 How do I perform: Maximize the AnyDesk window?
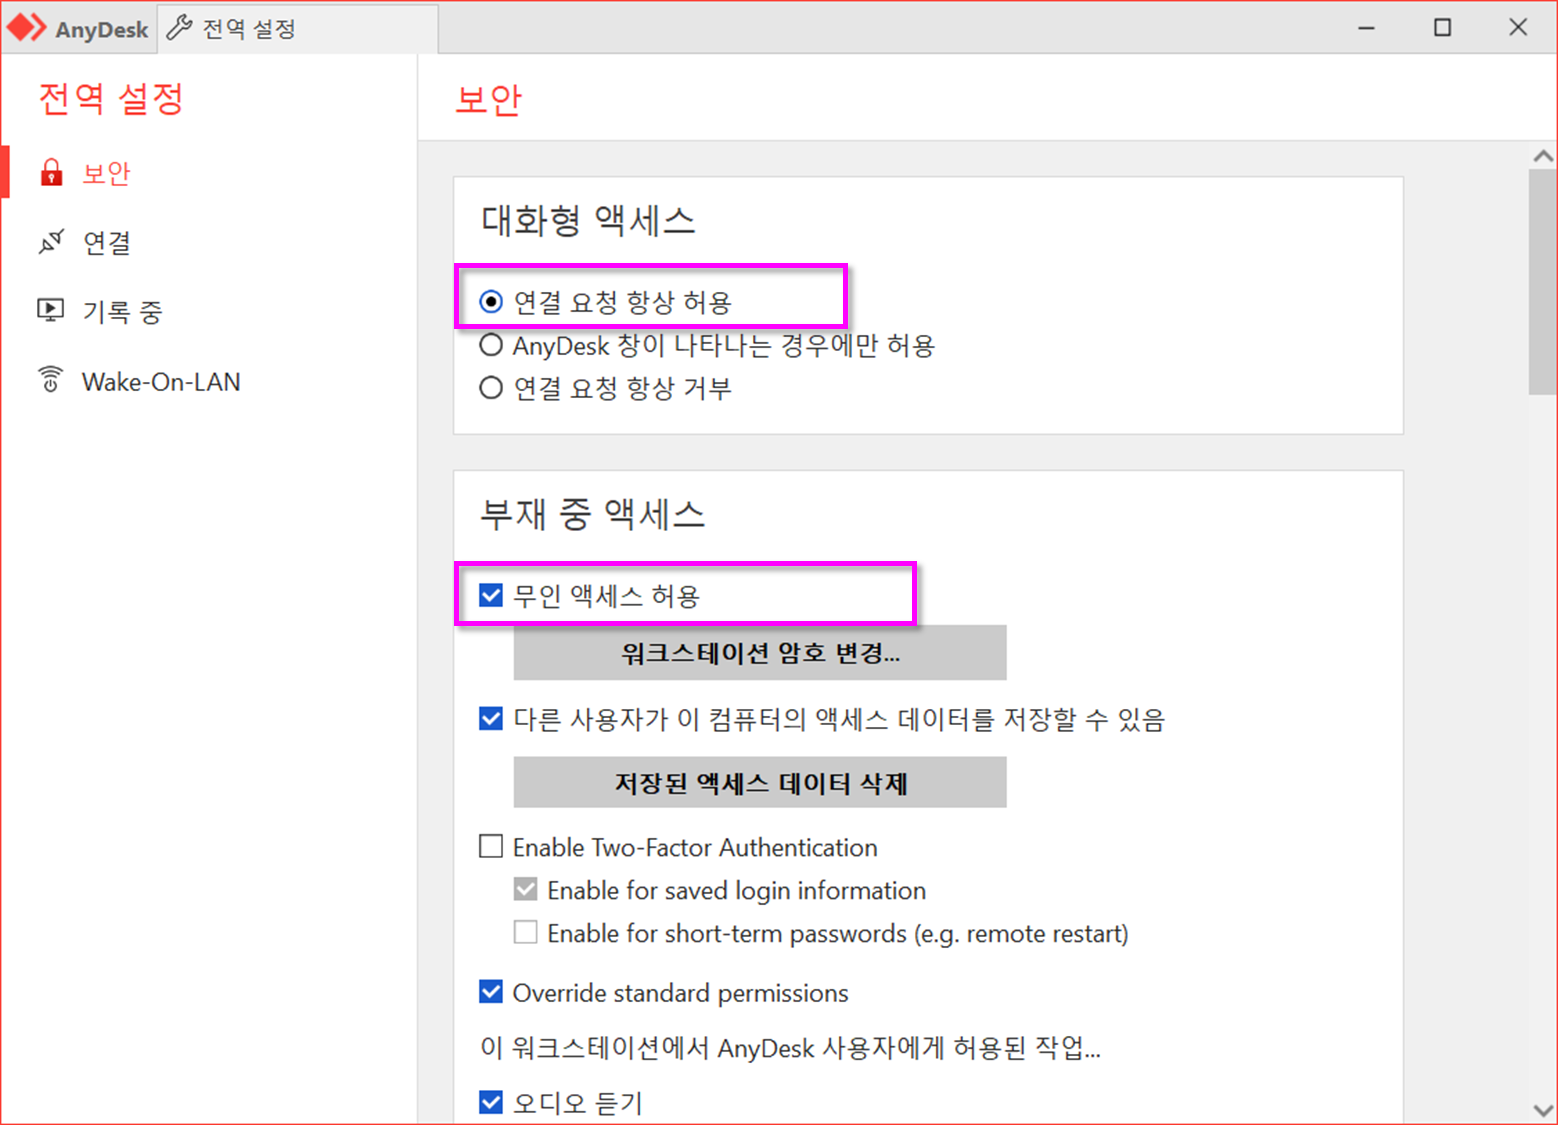pyautogui.click(x=1442, y=28)
